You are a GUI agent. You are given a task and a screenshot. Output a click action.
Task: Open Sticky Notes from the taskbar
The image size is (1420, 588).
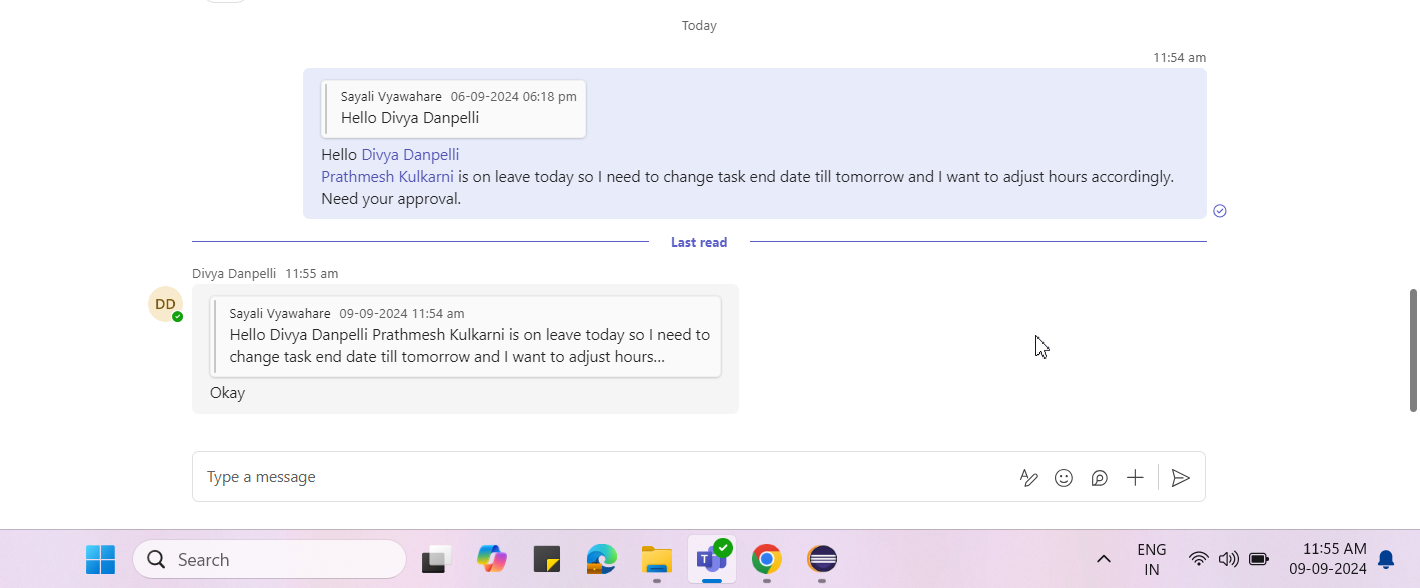(547, 559)
